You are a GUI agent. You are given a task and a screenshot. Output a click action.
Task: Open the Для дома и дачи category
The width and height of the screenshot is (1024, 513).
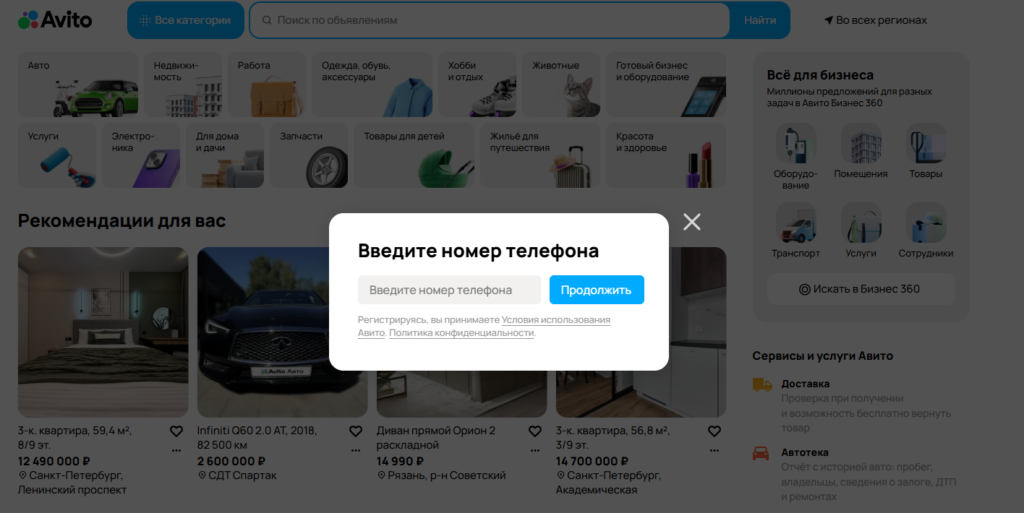click(225, 155)
